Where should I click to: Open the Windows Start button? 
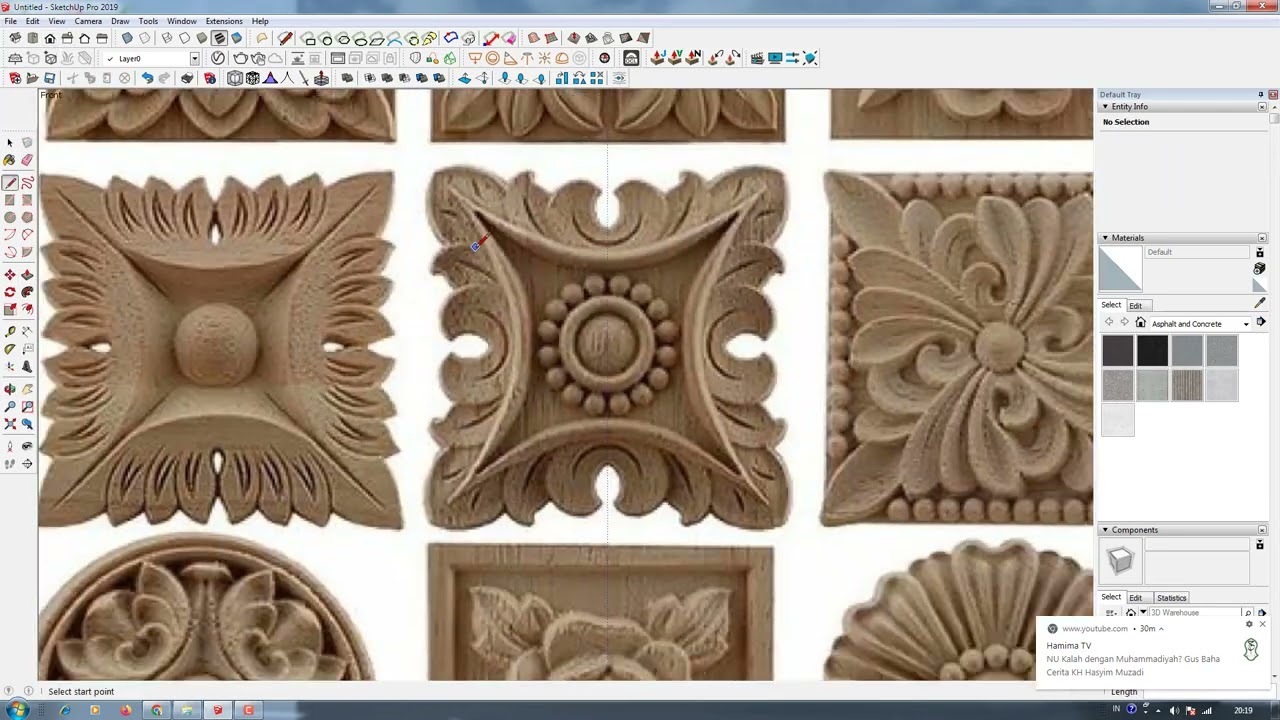(x=17, y=710)
